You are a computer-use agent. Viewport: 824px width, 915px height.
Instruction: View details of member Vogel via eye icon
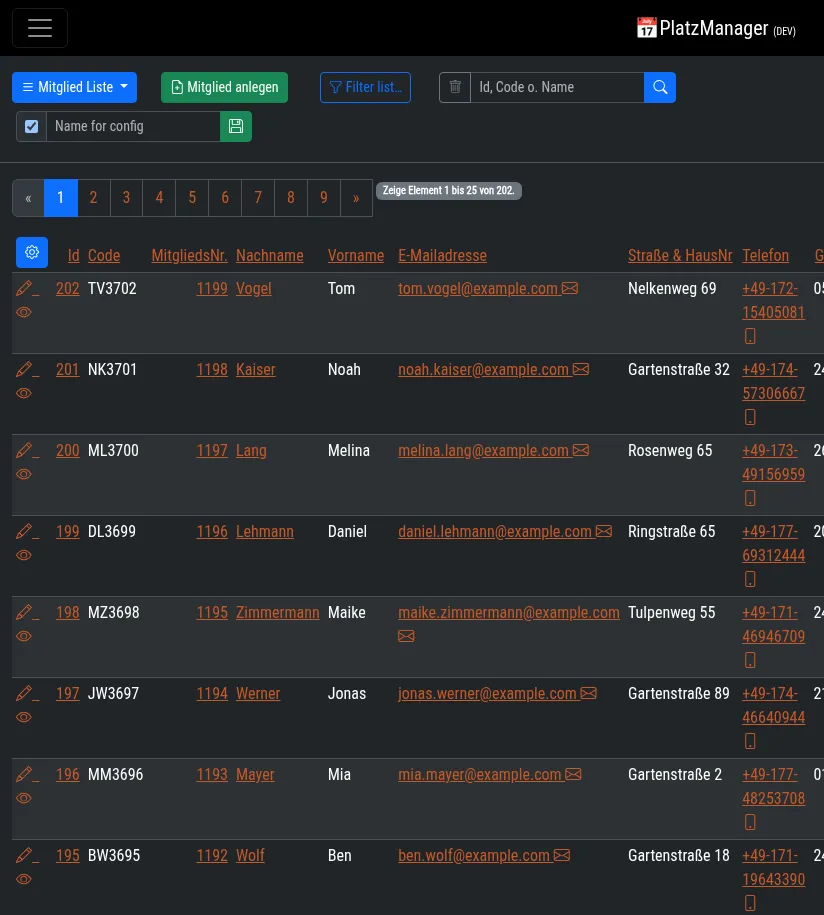(x=24, y=312)
